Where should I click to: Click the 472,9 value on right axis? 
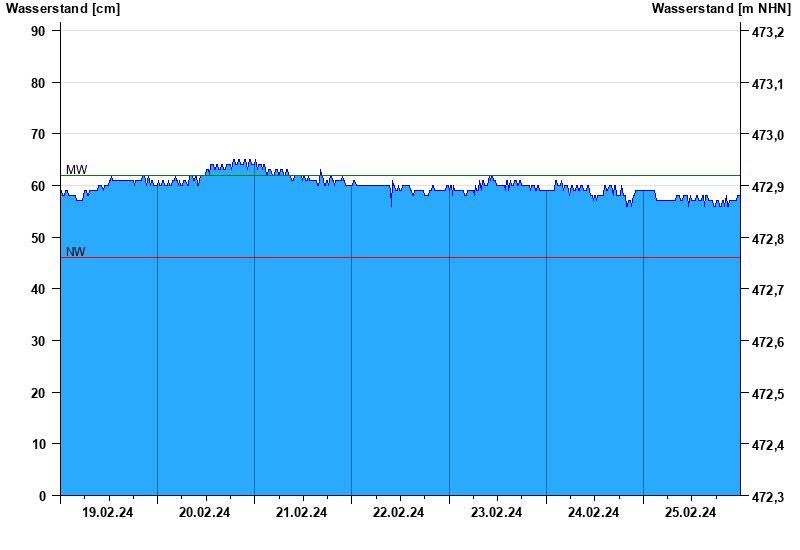coord(768,187)
